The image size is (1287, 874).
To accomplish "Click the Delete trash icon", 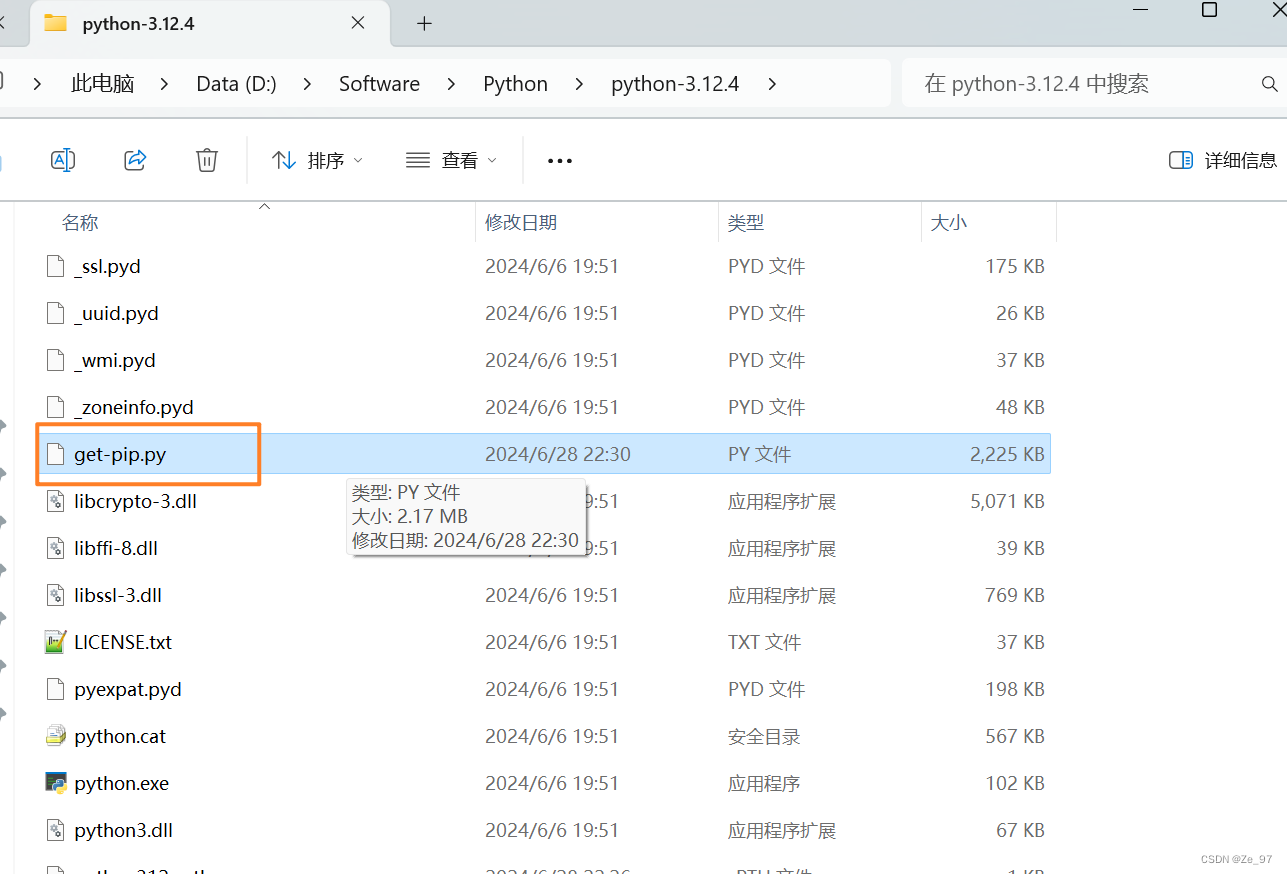I will coord(207,160).
